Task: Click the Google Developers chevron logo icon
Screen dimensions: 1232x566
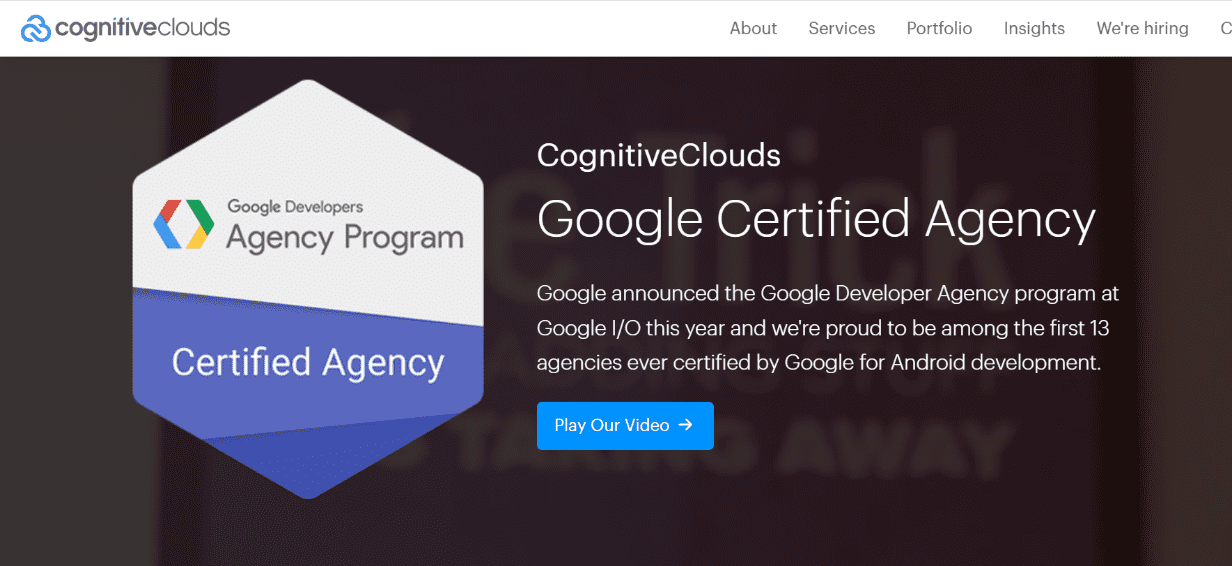Action: point(183,224)
